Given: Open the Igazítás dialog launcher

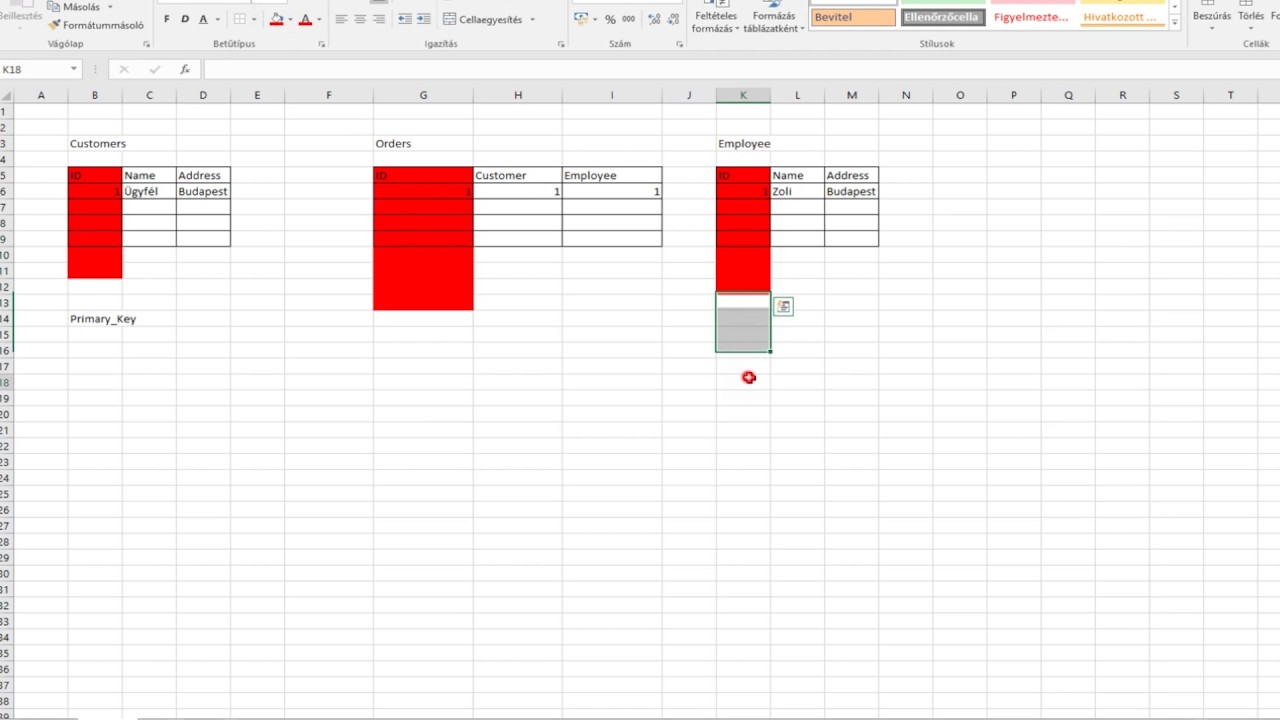Looking at the screenshot, I should tap(559, 45).
